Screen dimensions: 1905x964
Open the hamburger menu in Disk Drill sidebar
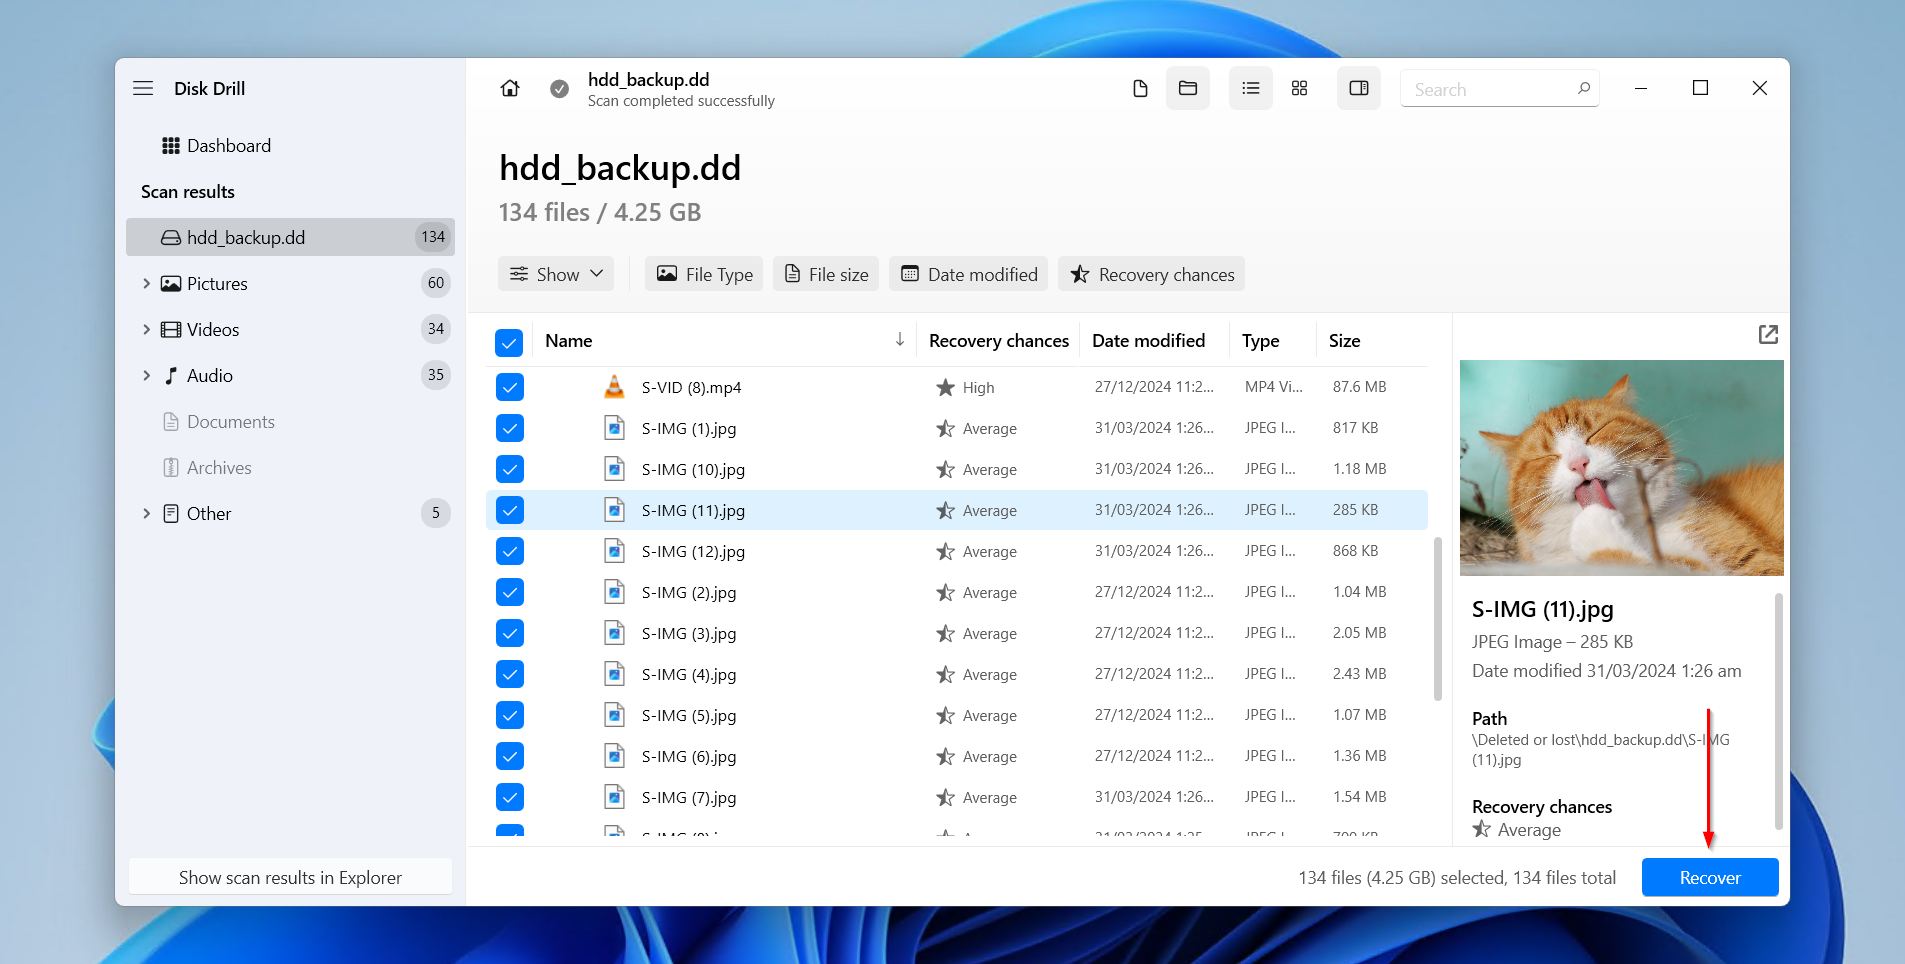pos(143,88)
